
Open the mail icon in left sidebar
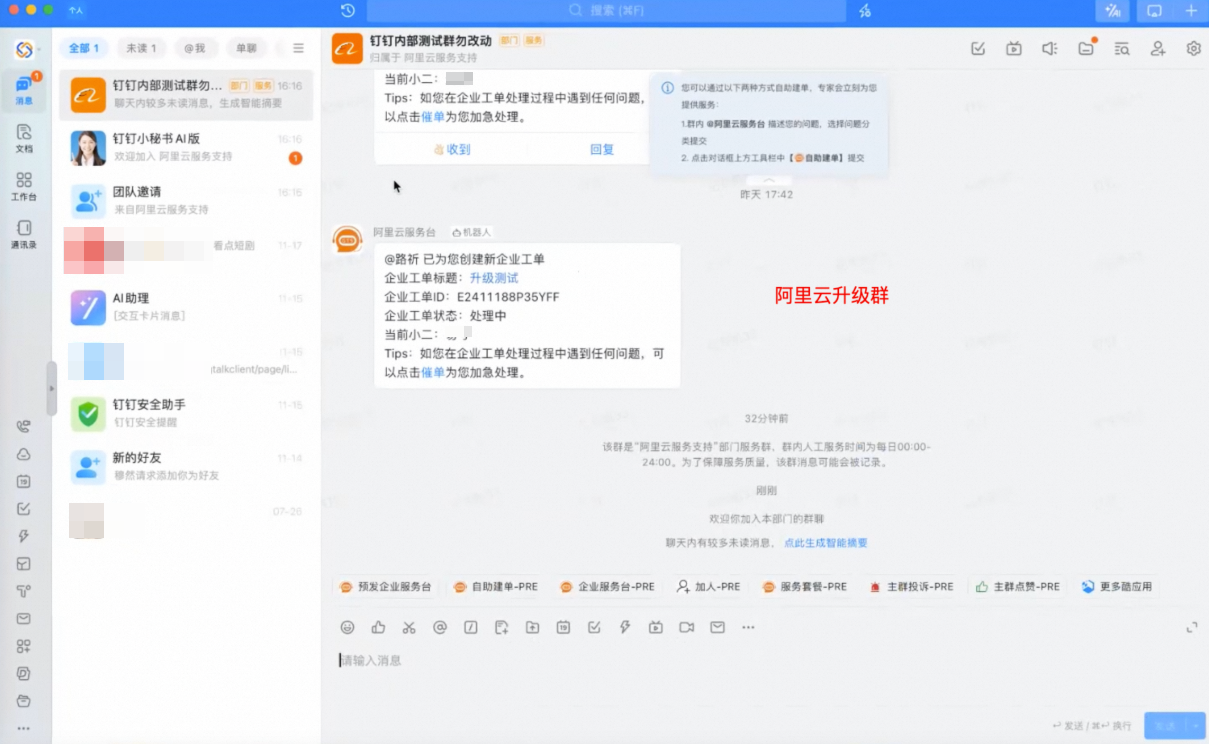coord(24,619)
